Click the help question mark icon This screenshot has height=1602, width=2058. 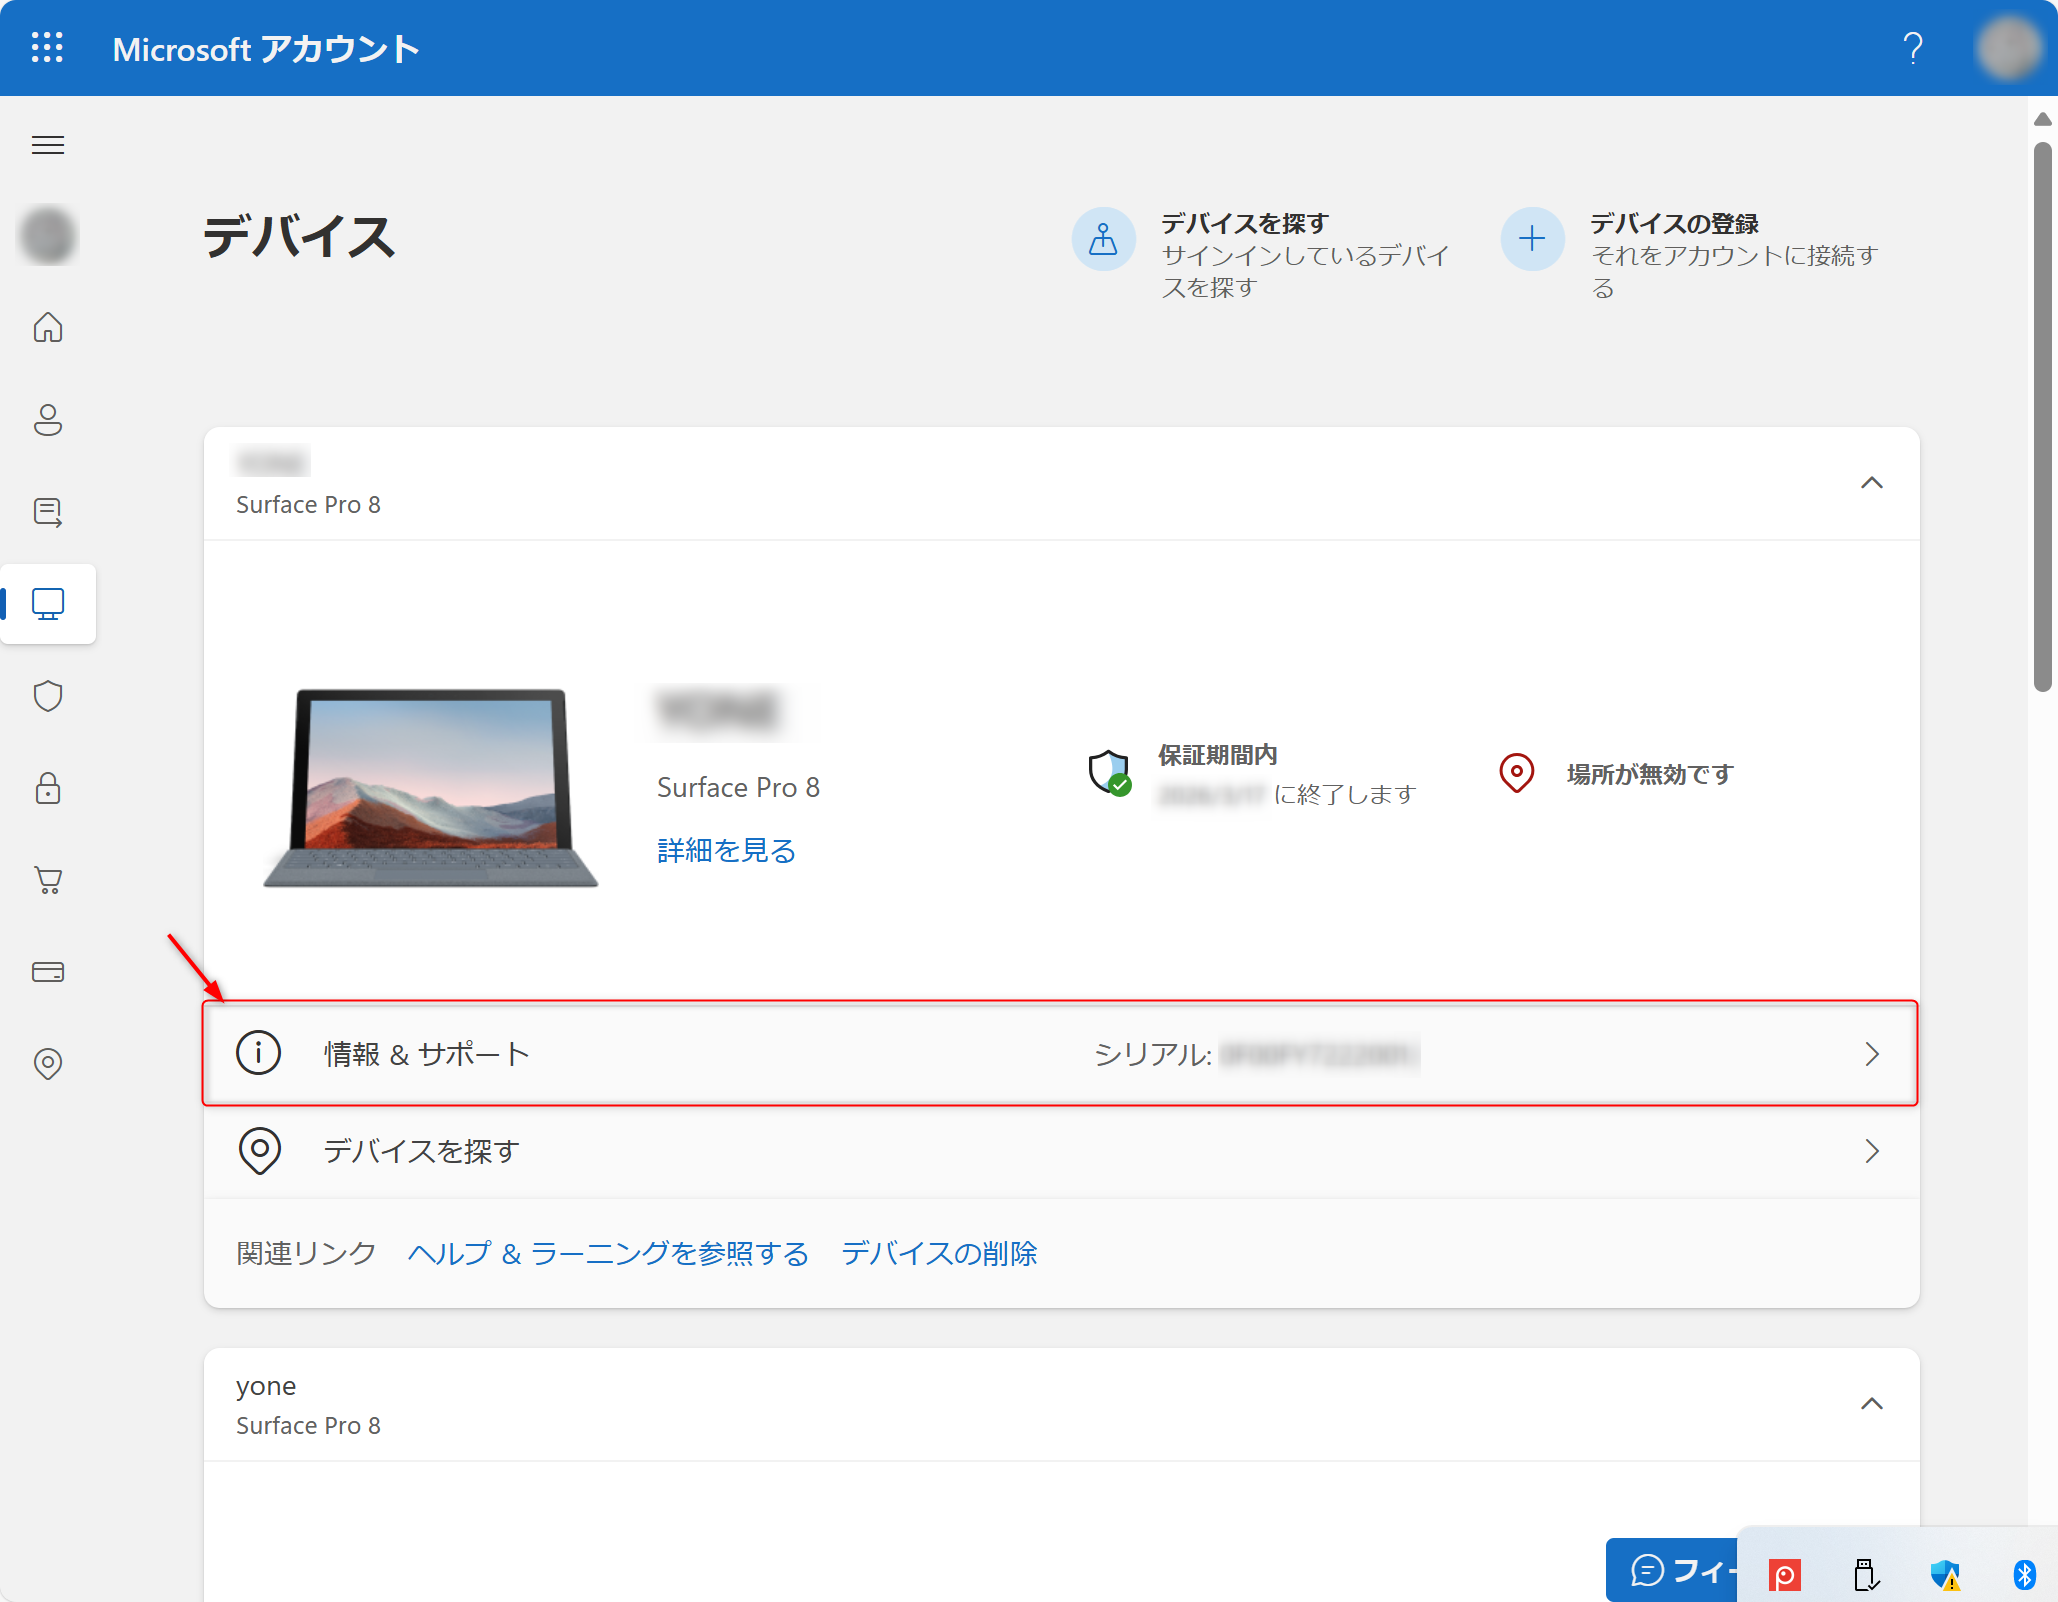pyautogui.click(x=1912, y=47)
